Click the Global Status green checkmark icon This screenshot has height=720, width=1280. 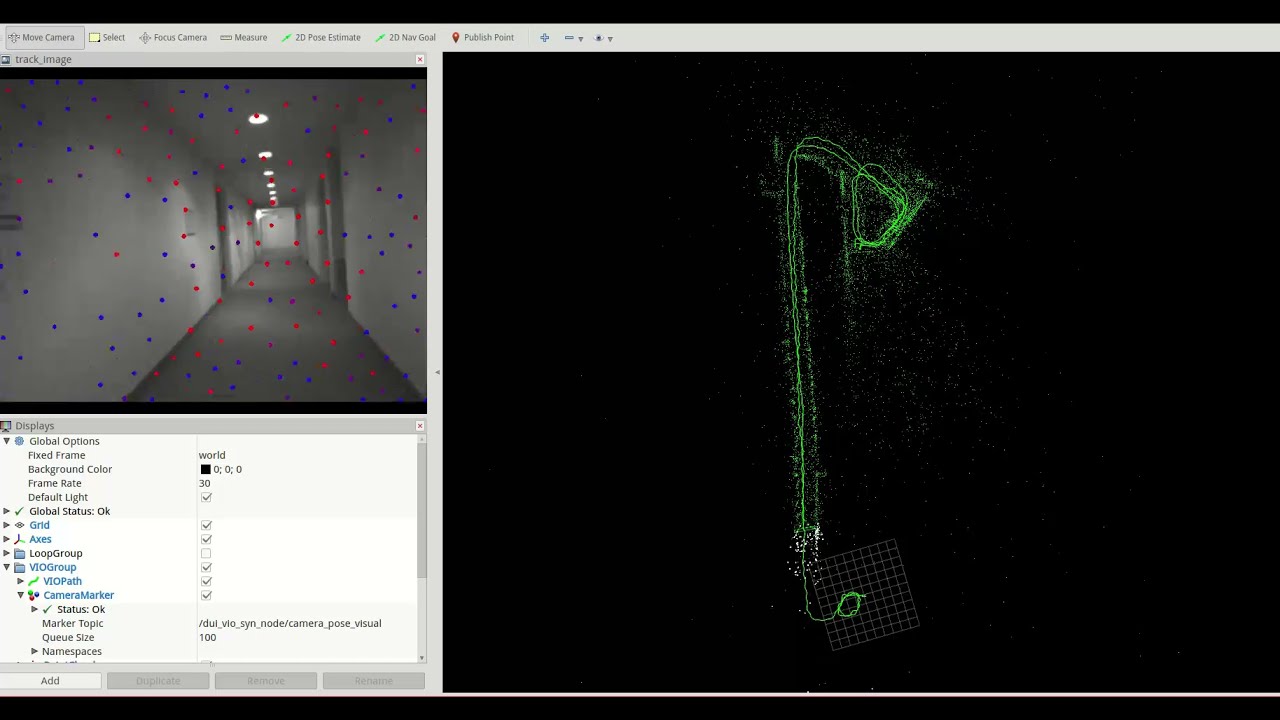[19, 511]
